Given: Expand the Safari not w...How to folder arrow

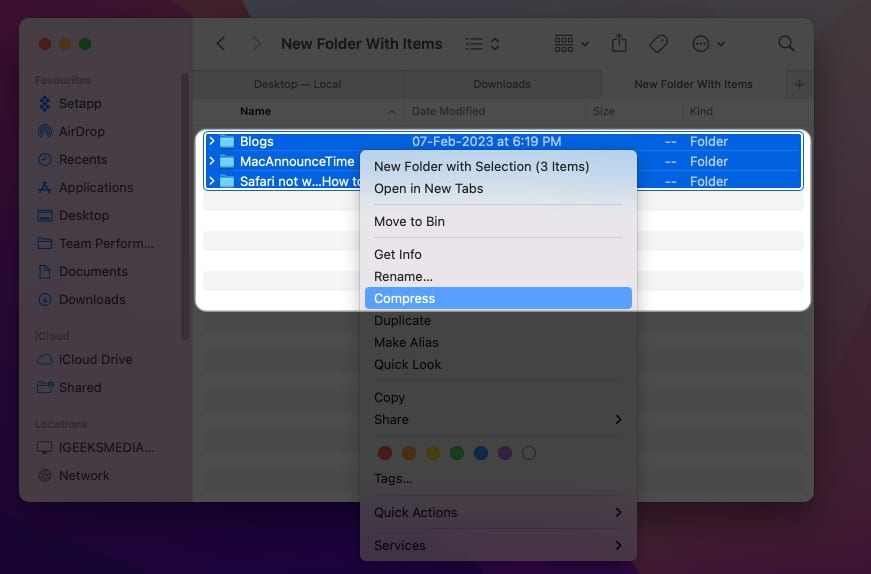Looking at the screenshot, I should pos(212,181).
